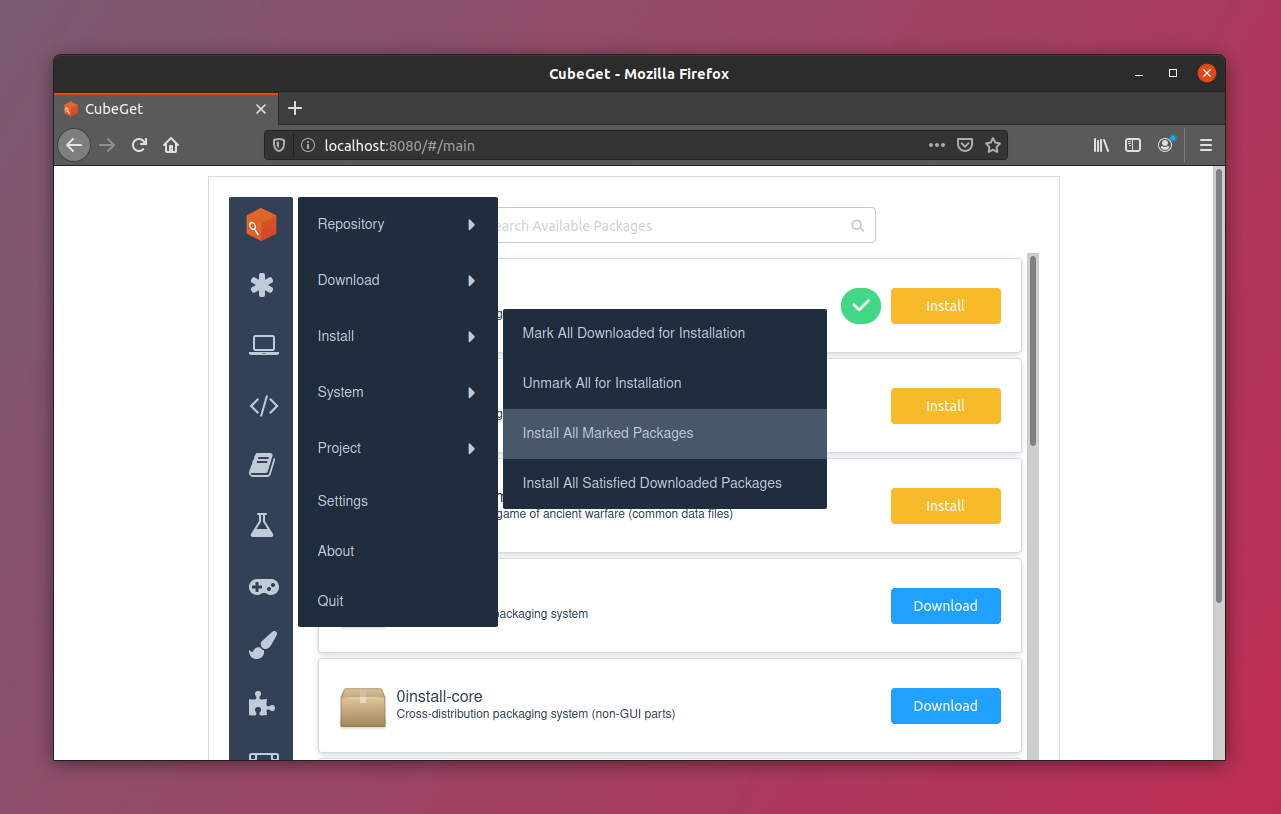Click the CubeGet orange cube logo icon

click(x=261, y=225)
